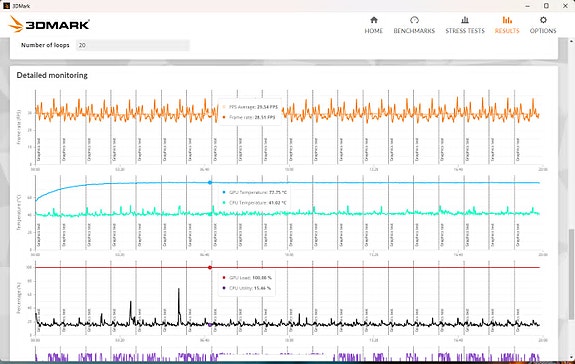Open the Results section
Viewport: 575px width, 364px height.
coord(507,25)
